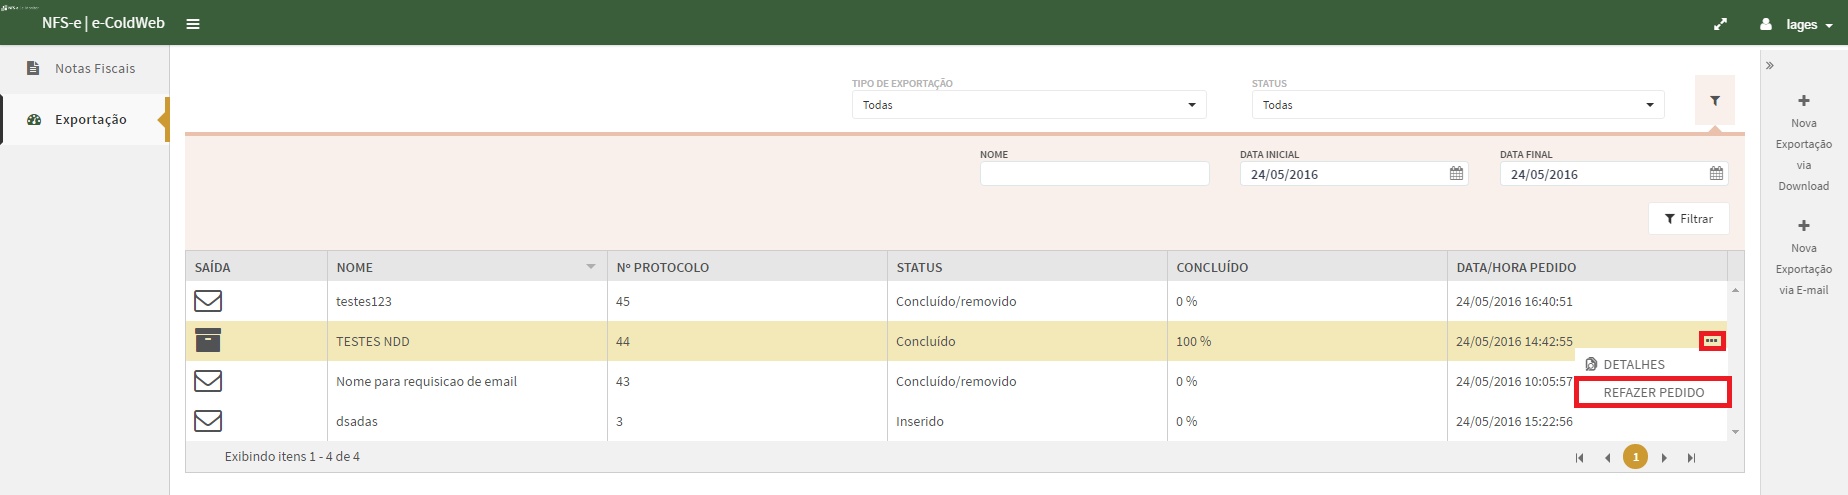Collapse the right panel double chevron
The height and width of the screenshot is (495, 1848).
[1770, 65]
